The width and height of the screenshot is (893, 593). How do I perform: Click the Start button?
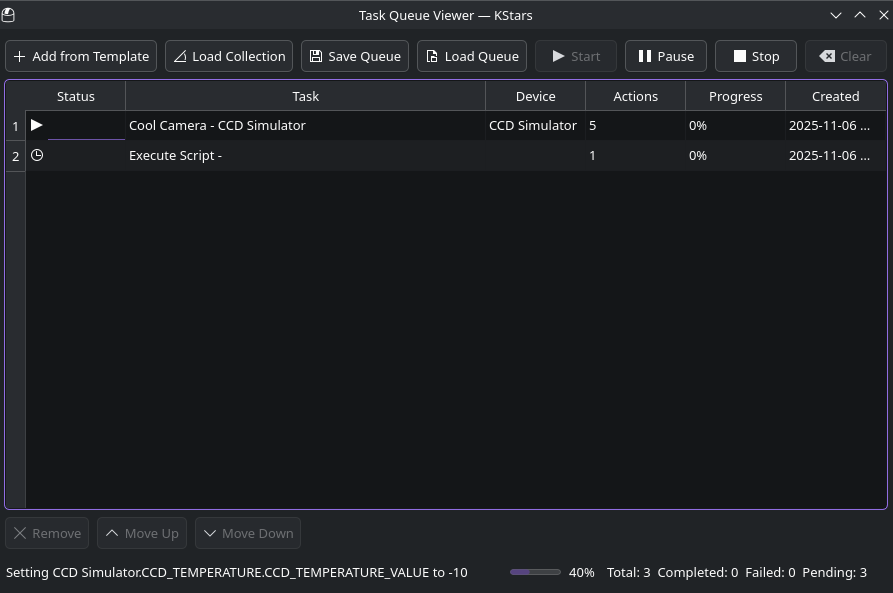pyautogui.click(x=575, y=56)
